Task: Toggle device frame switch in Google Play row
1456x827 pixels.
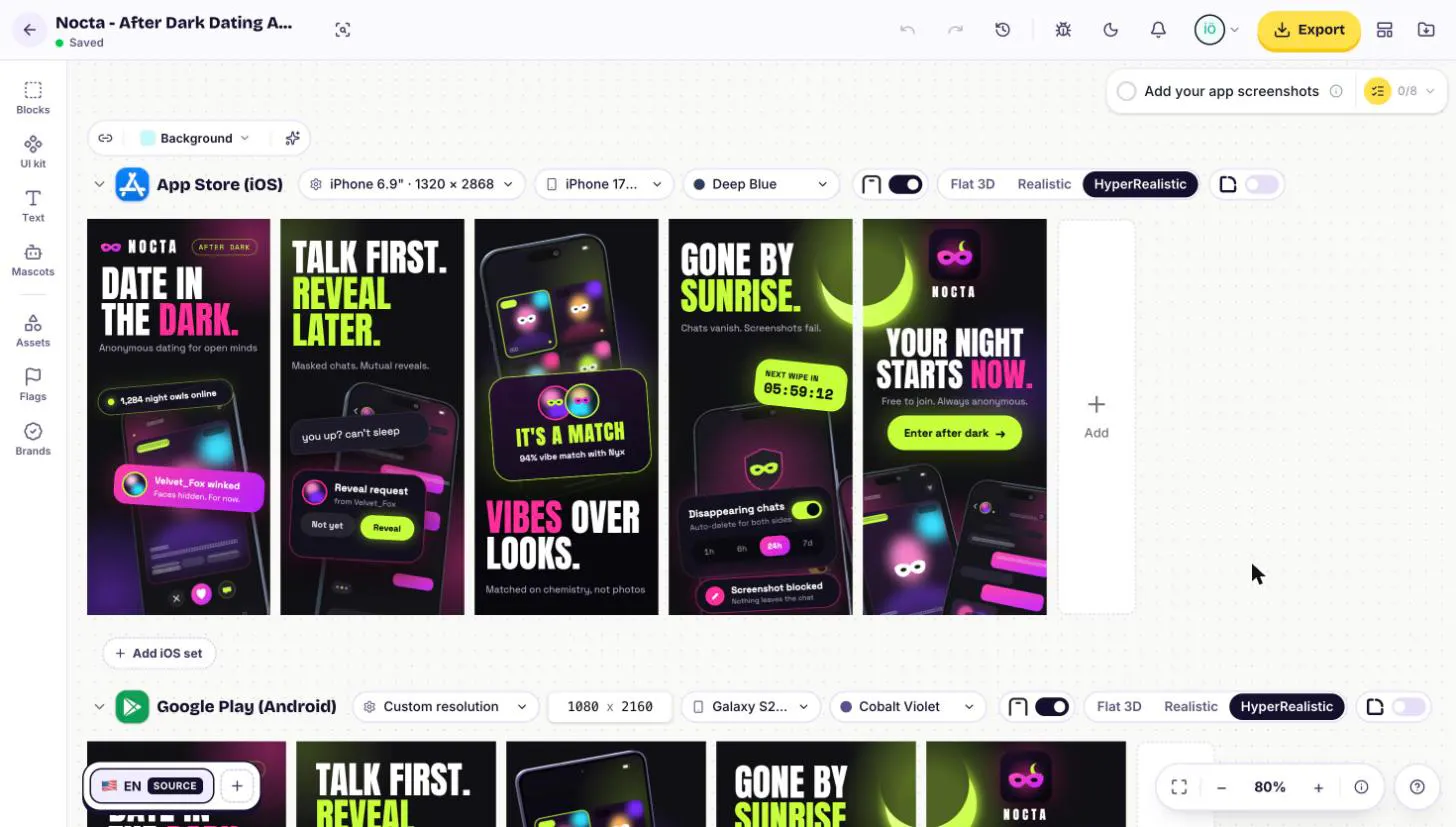Action: click(x=1052, y=707)
